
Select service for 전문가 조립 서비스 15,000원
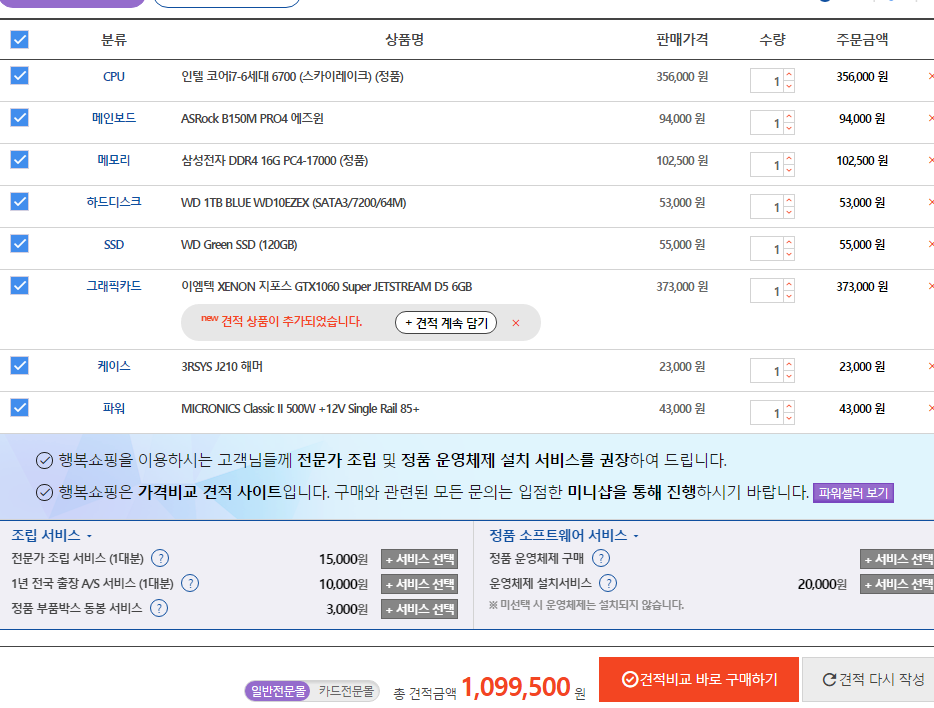coord(419,559)
